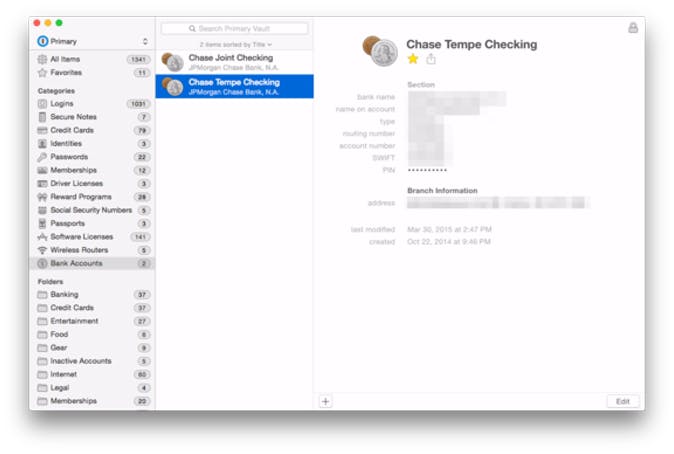Select the Chase Tempe Checking list item

[234, 86]
